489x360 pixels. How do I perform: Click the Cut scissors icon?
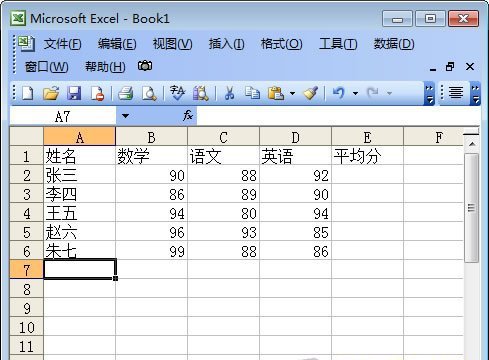[x=229, y=93]
